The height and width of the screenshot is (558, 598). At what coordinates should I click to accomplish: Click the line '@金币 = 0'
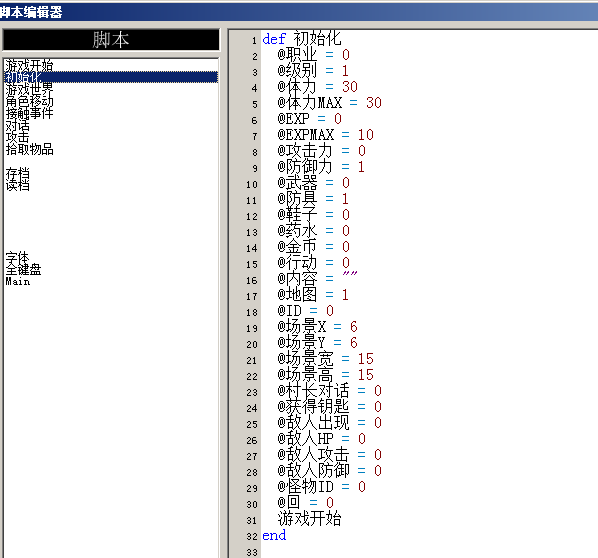[313, 247]
